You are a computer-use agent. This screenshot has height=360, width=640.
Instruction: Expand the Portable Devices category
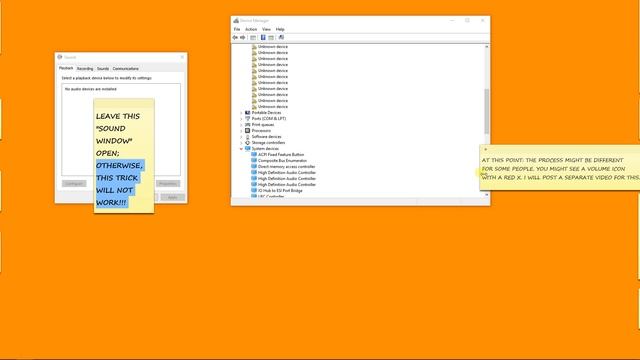click(241, 113)
